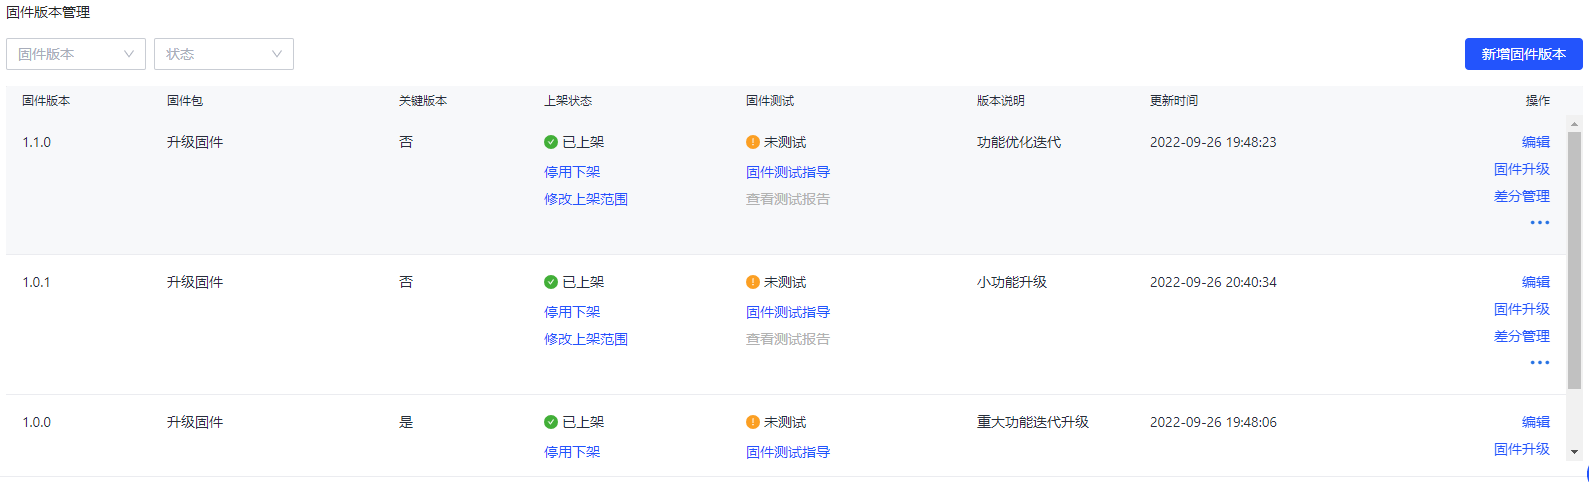Click the 重大功能迭代升级 description
Screen dimensions: 1589x482
[1033, 422]
